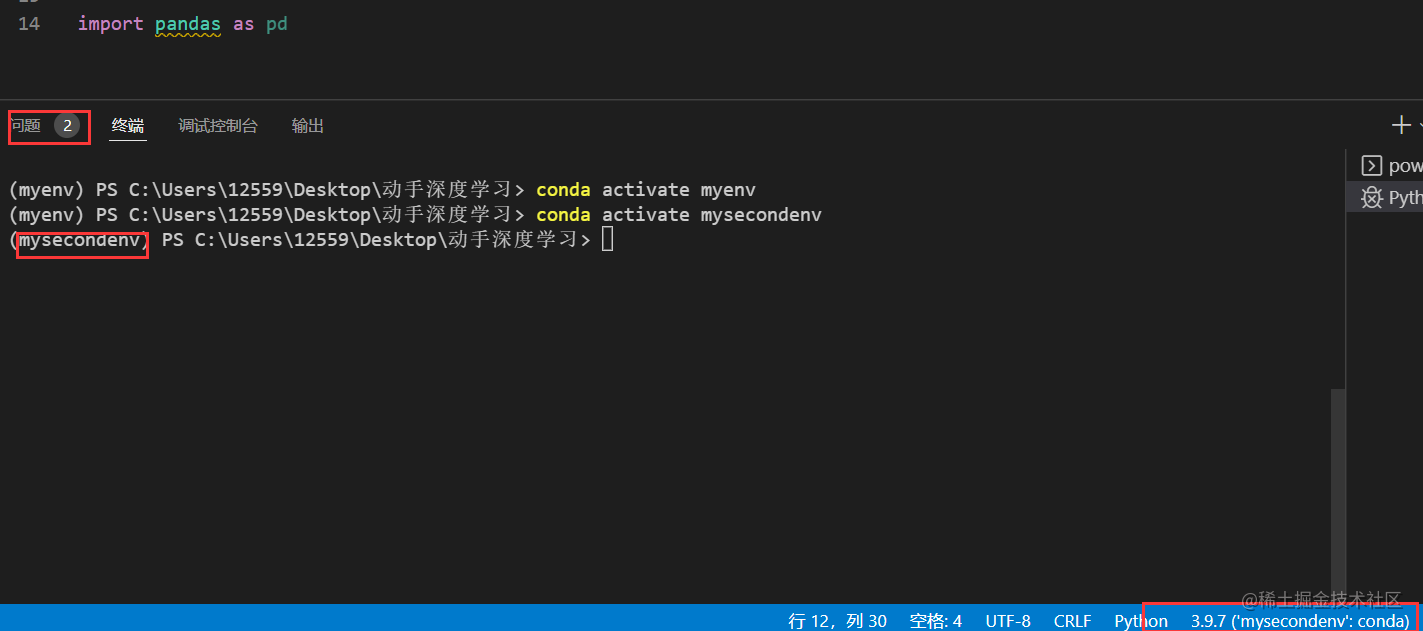The height and width of the screenshot is (631, 1423).
Task: Click the UTF-8 encoding indicator
Action: pos(1008,620)
